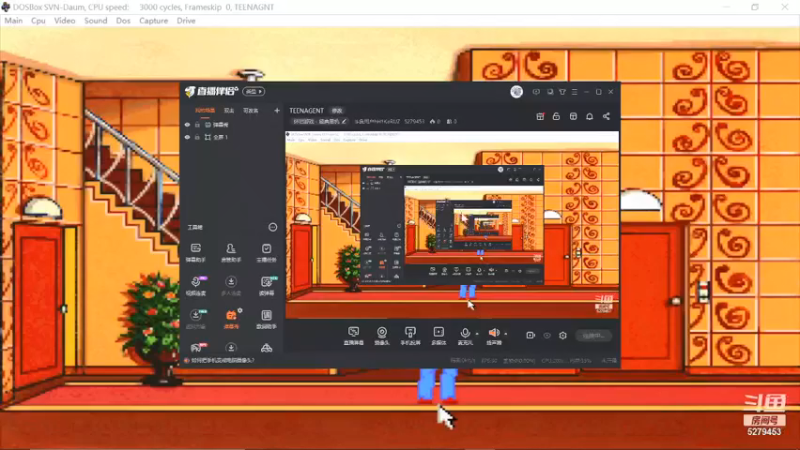Open the toolbox tool with pink badge
This screenshot has height=450, width=800.
196,348
